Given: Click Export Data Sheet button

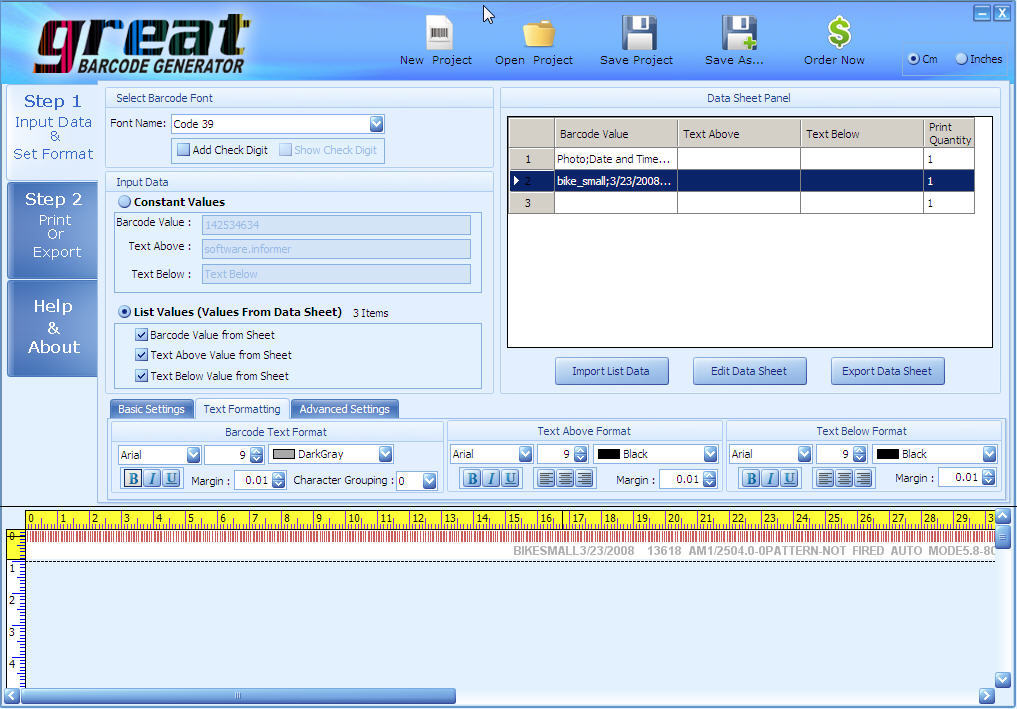Looking at the screenshot, I should point(887,372).
